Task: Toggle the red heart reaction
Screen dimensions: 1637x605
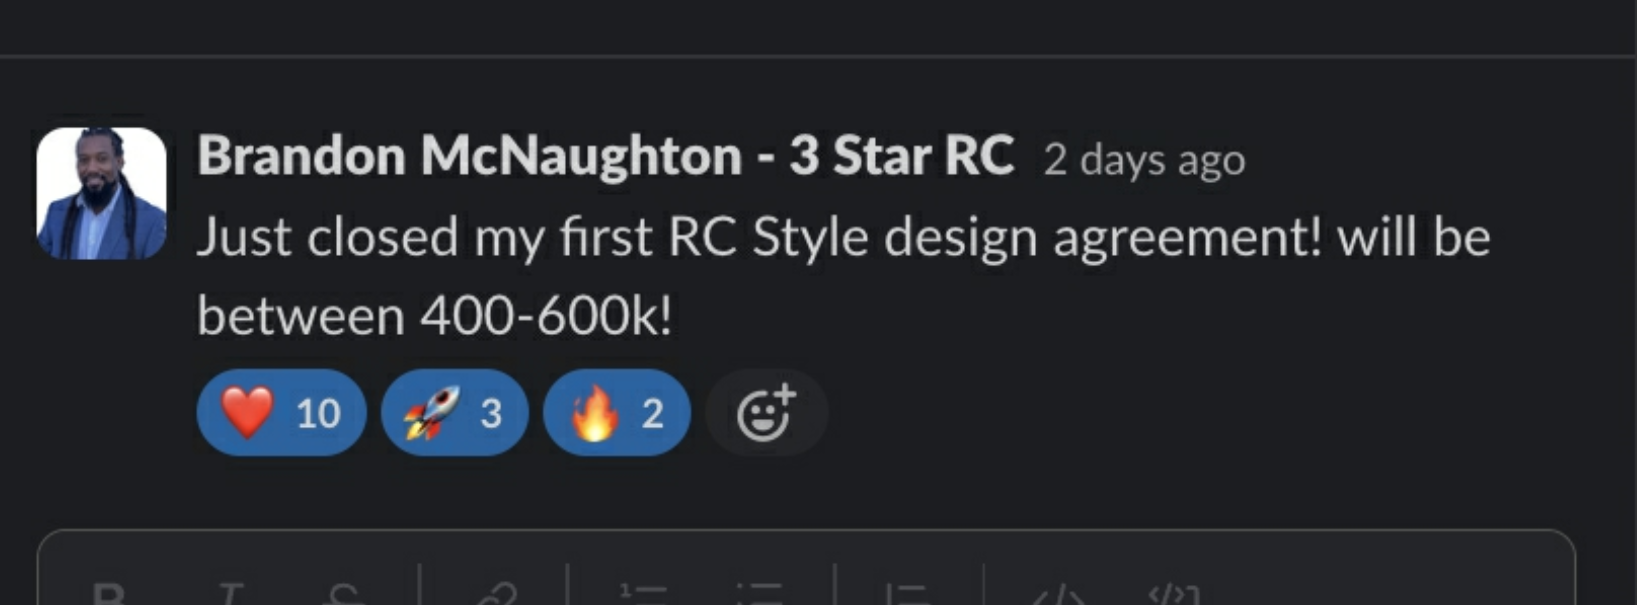Action: (281, 412)
